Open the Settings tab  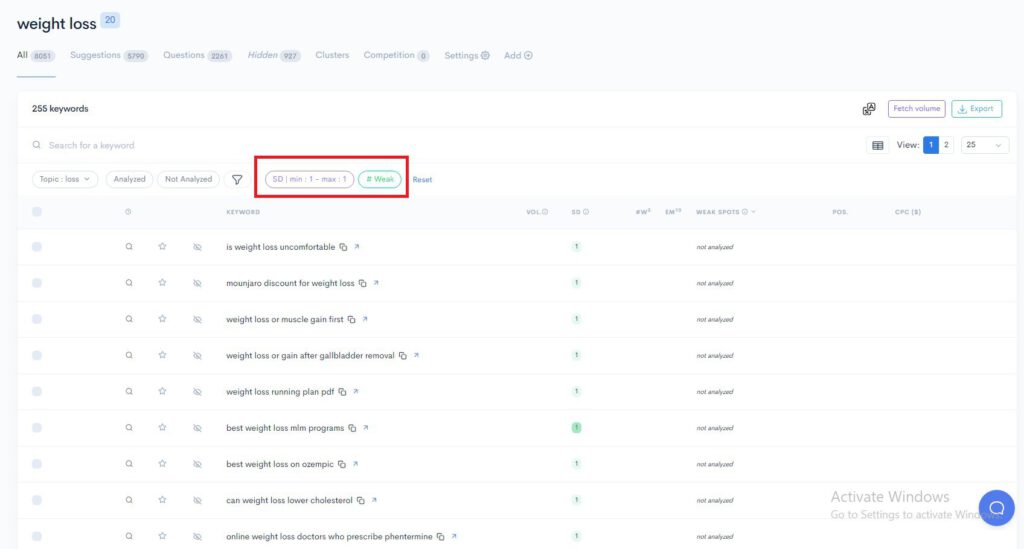coord(467,55)
